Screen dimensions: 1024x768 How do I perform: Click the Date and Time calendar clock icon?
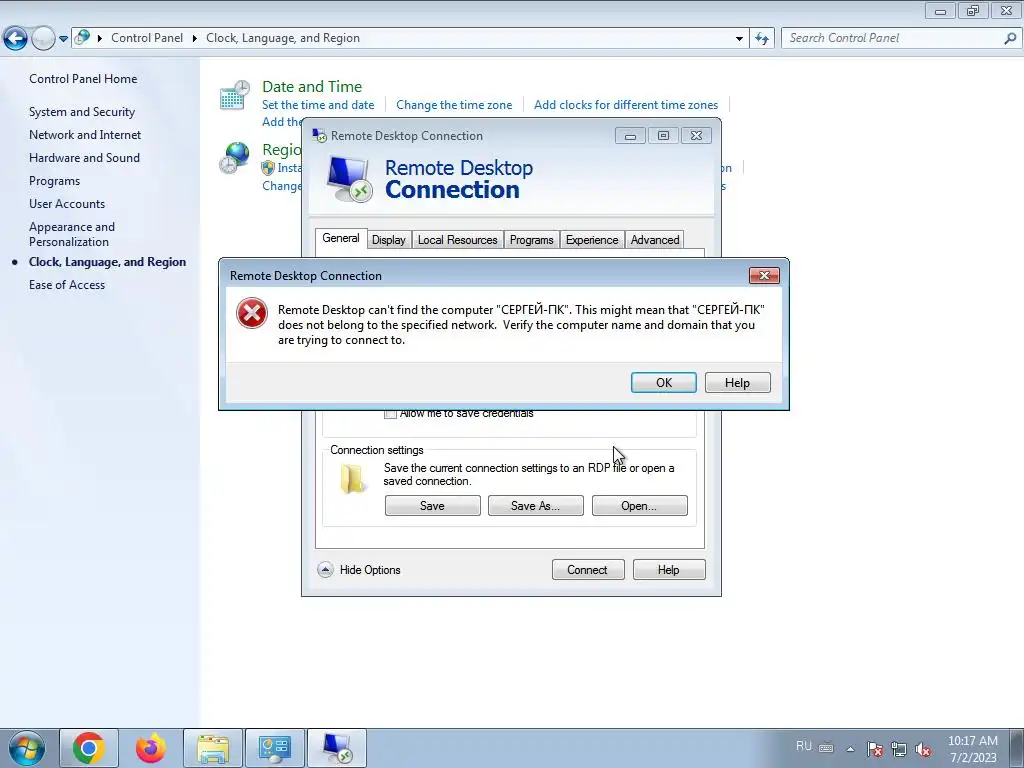point(234,95)
